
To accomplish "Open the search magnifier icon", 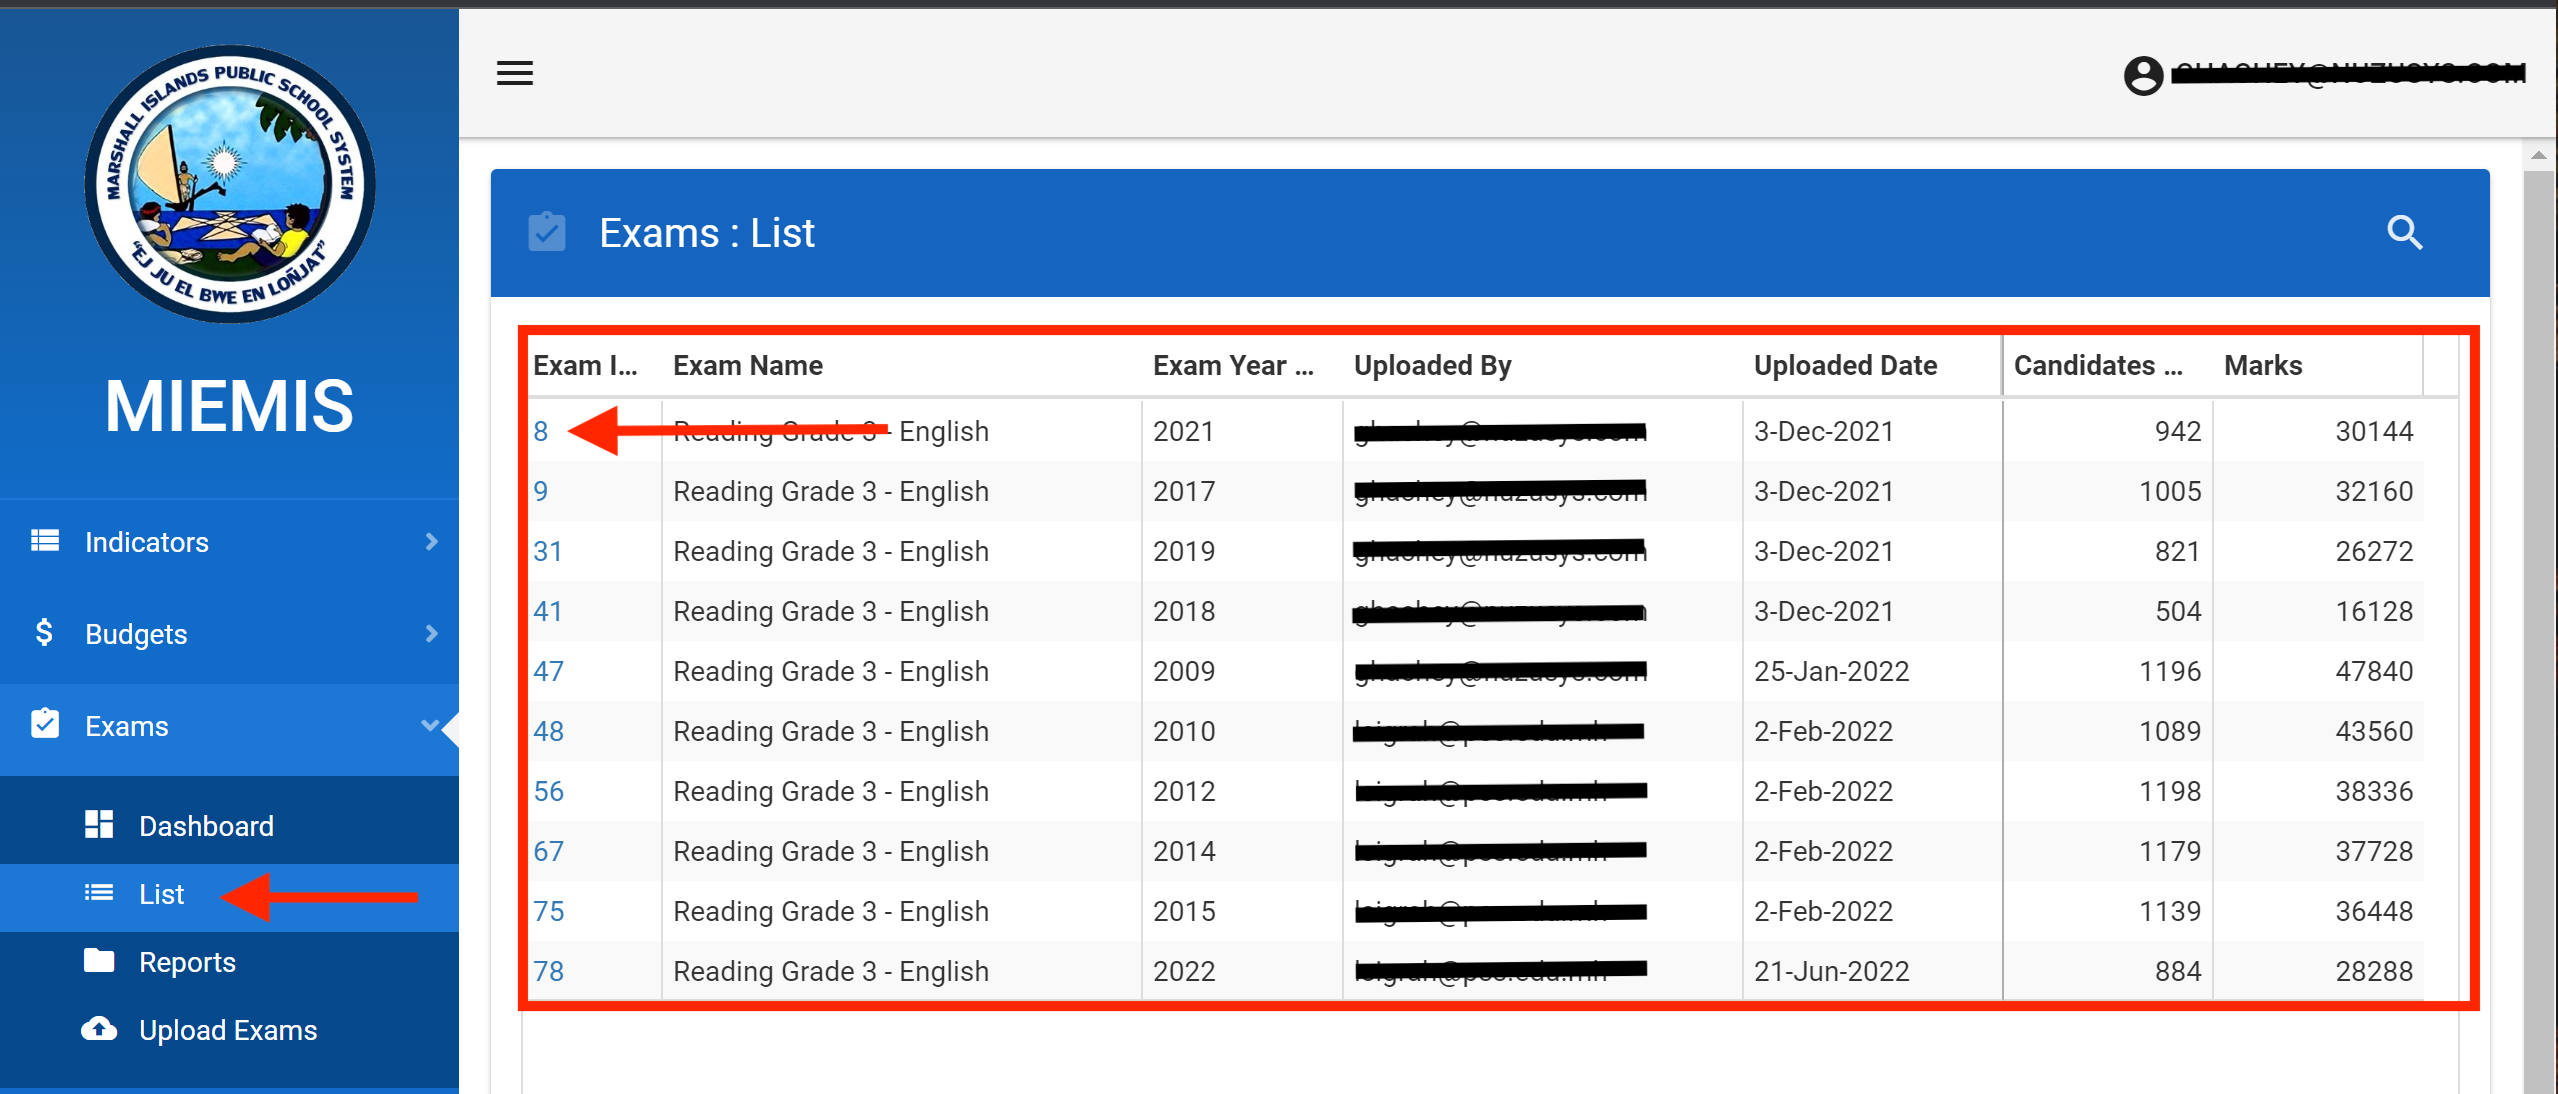I will [x=2404, y=233].
